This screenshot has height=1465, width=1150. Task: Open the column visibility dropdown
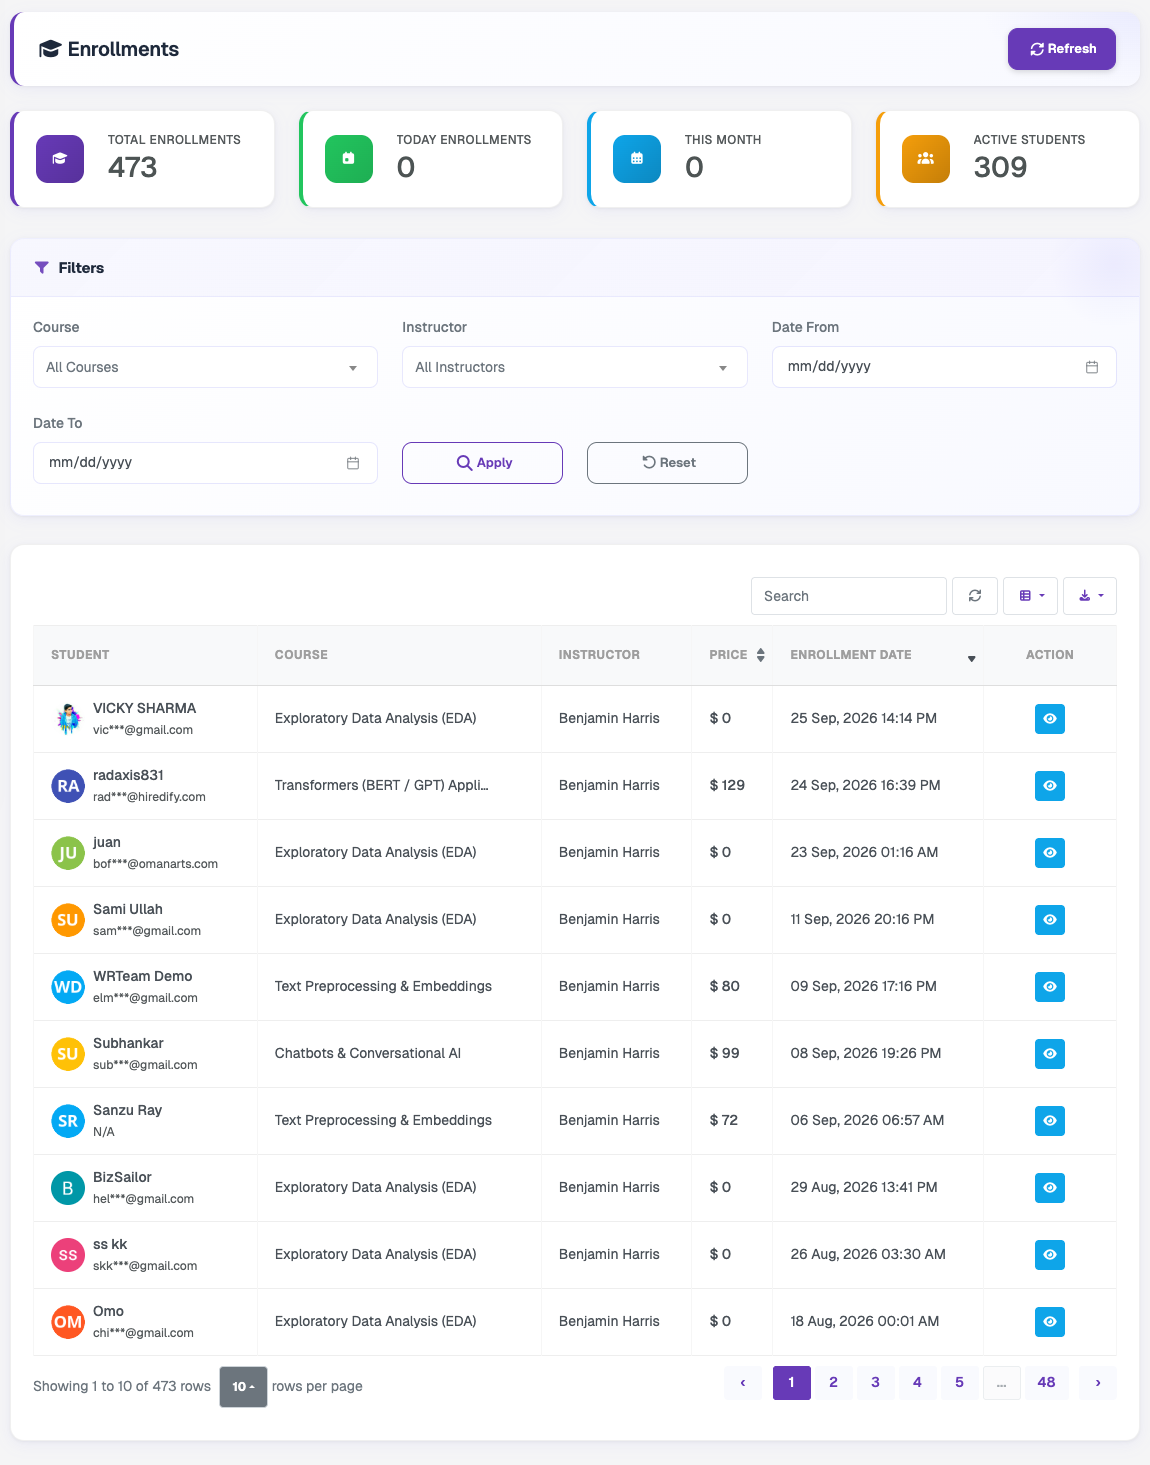click(1031, 596)
